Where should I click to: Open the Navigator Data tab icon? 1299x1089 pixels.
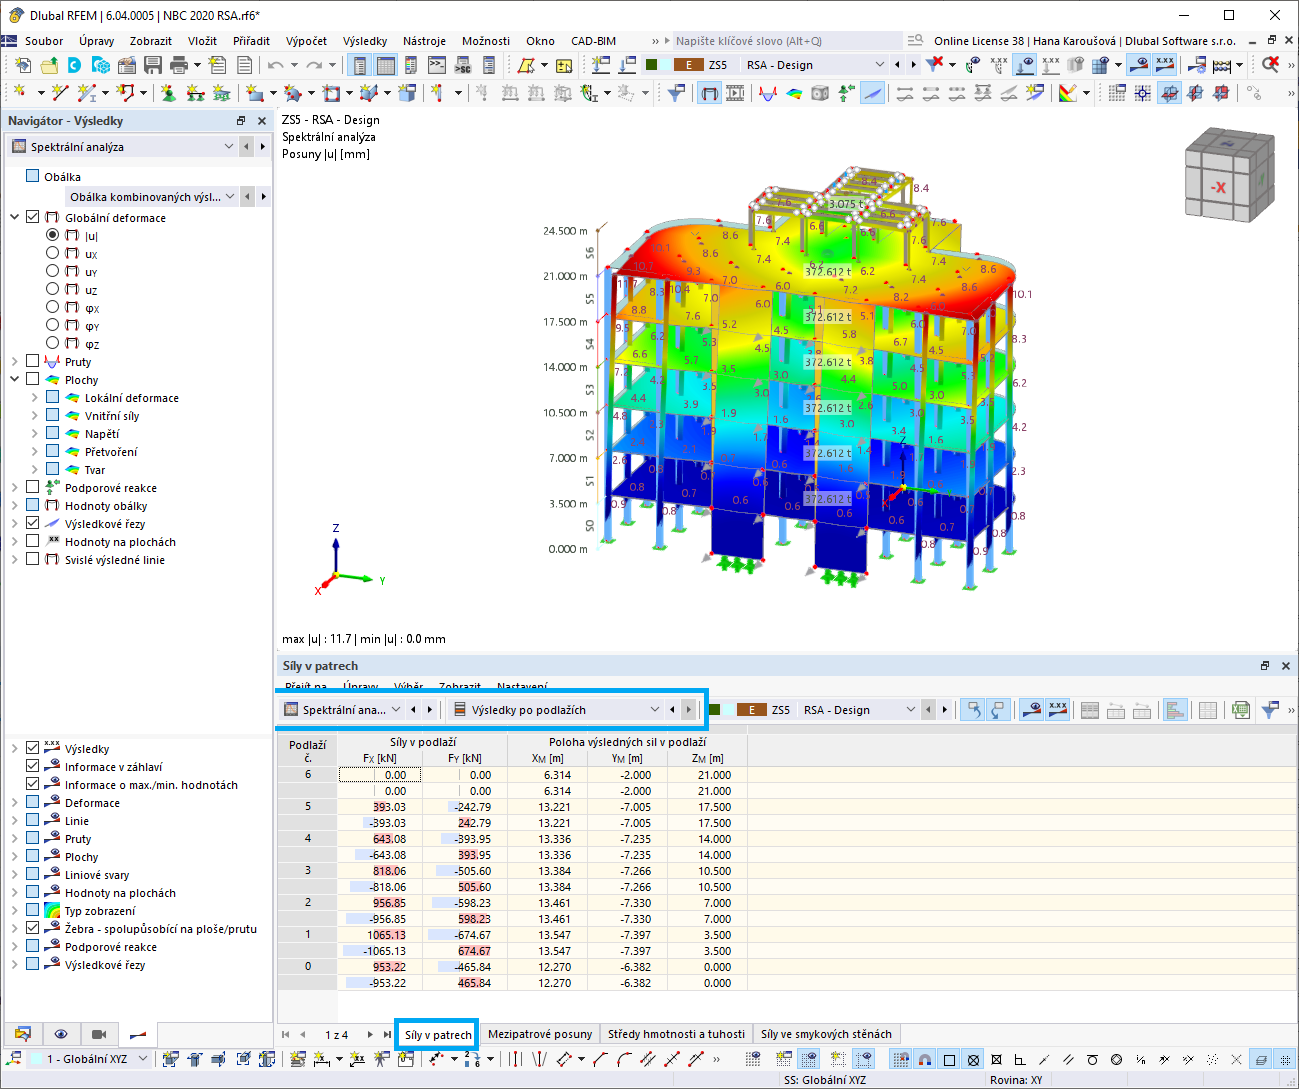(23, 1034)
